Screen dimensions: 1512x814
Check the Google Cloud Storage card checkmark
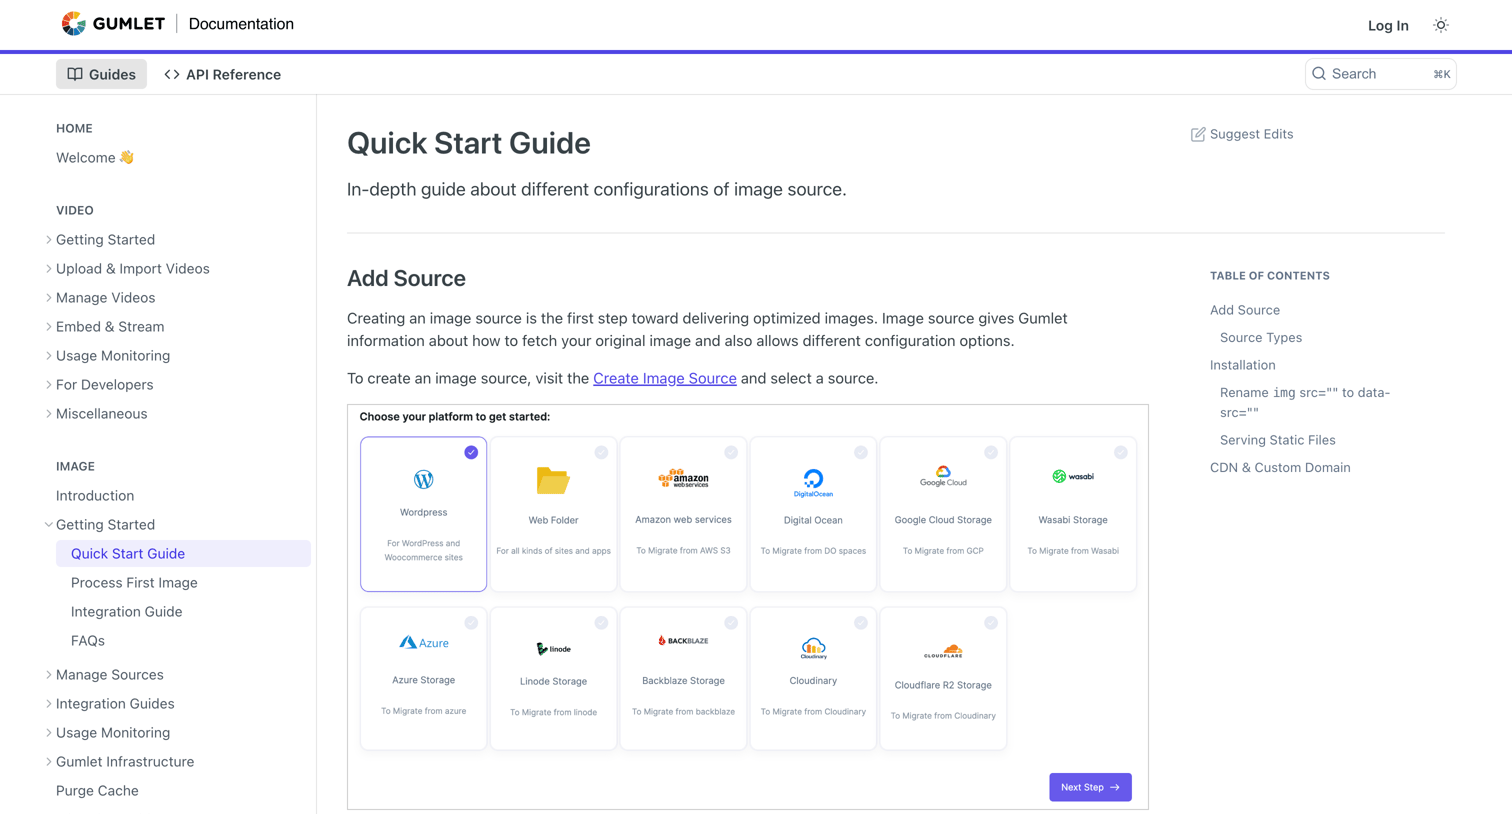[991, 452]
